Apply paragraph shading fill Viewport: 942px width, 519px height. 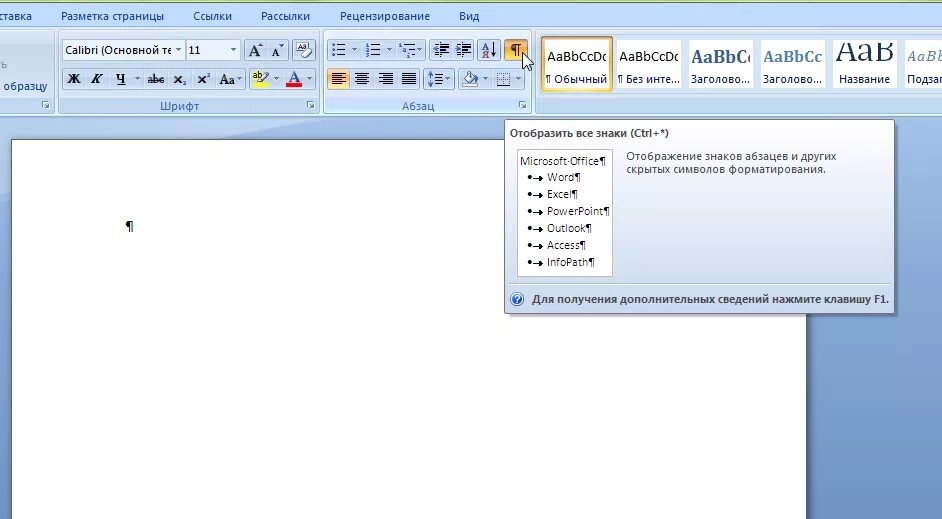pyautogui.click(x=470, y=79)
